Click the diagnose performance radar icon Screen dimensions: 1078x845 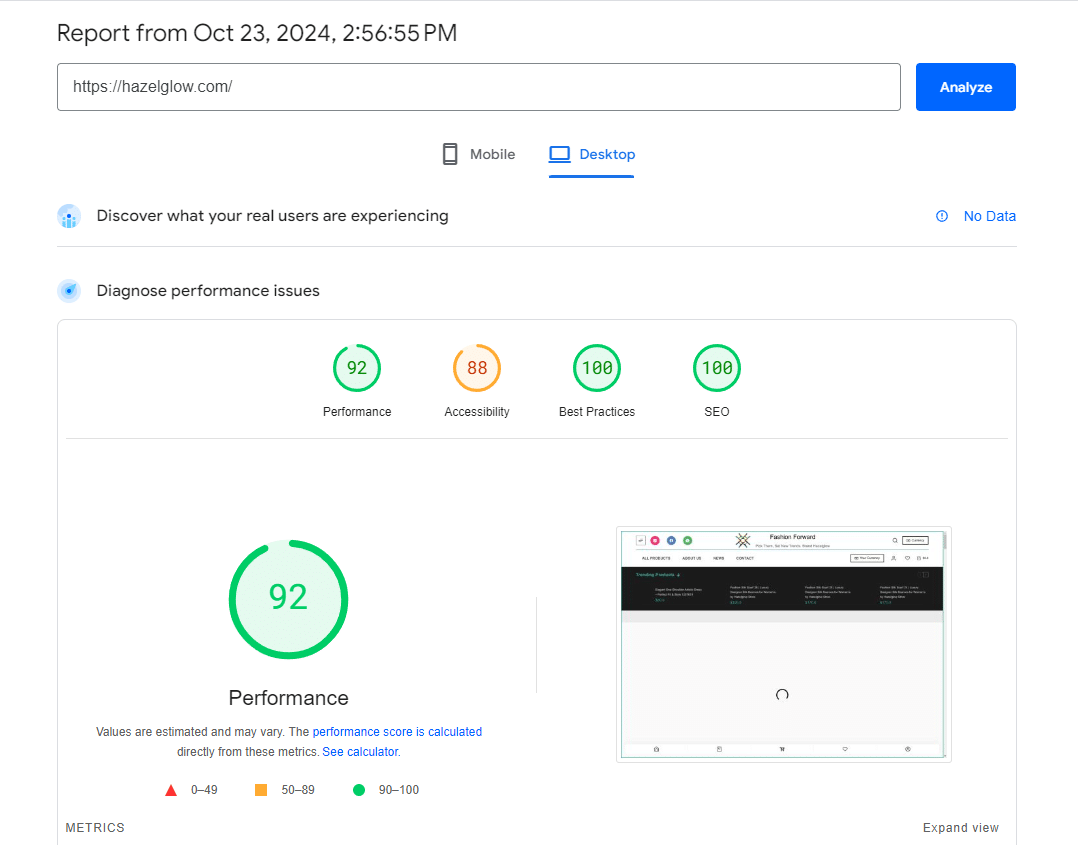point(69,291)
